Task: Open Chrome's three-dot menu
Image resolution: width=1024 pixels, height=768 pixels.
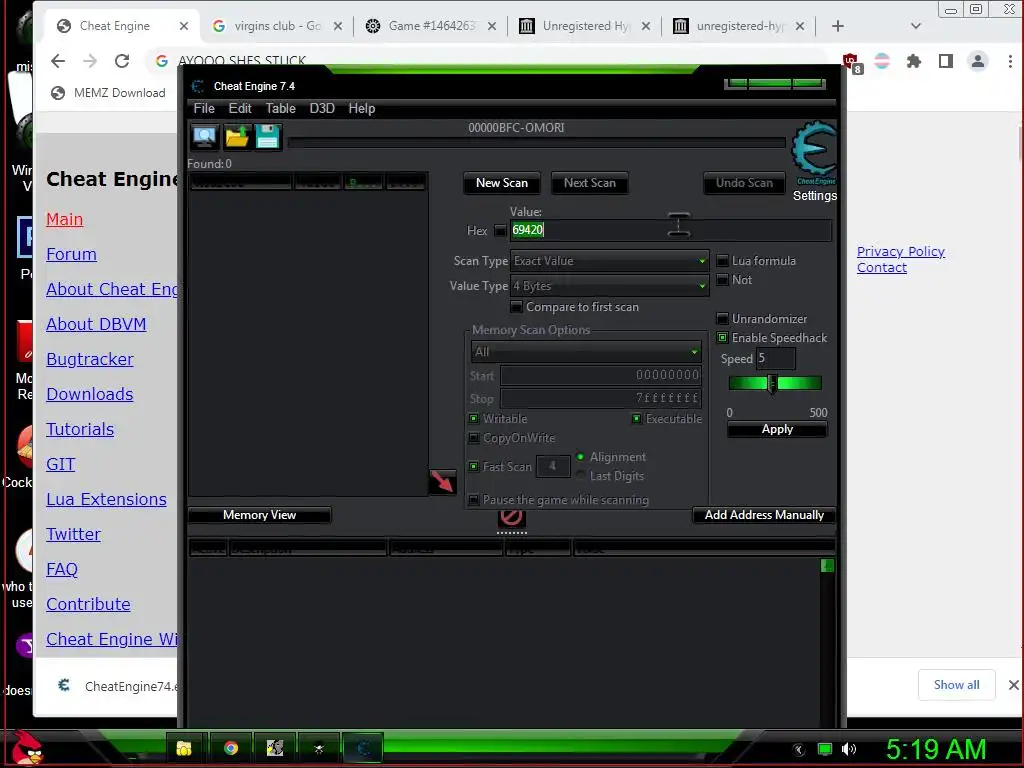Action: (x=1010, y=61)
